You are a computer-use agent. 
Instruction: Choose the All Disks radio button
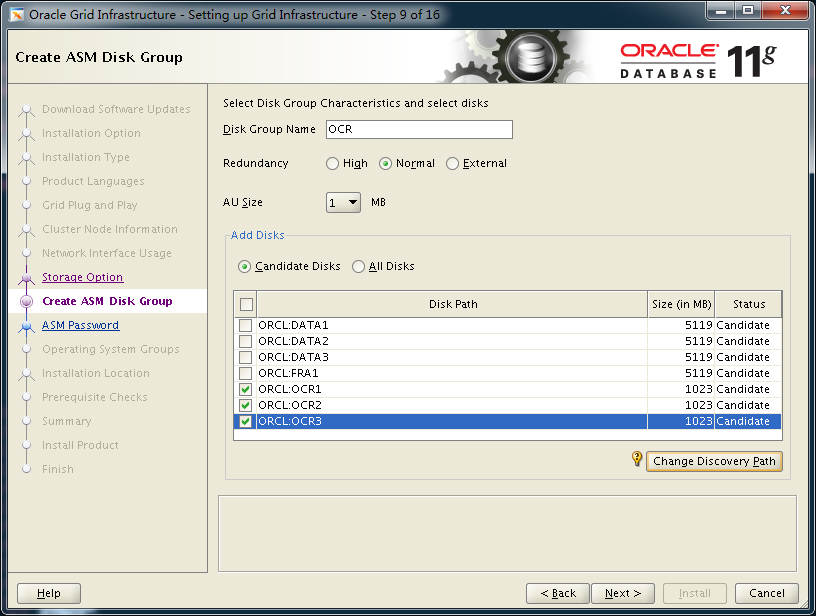(x=359, y=267)
